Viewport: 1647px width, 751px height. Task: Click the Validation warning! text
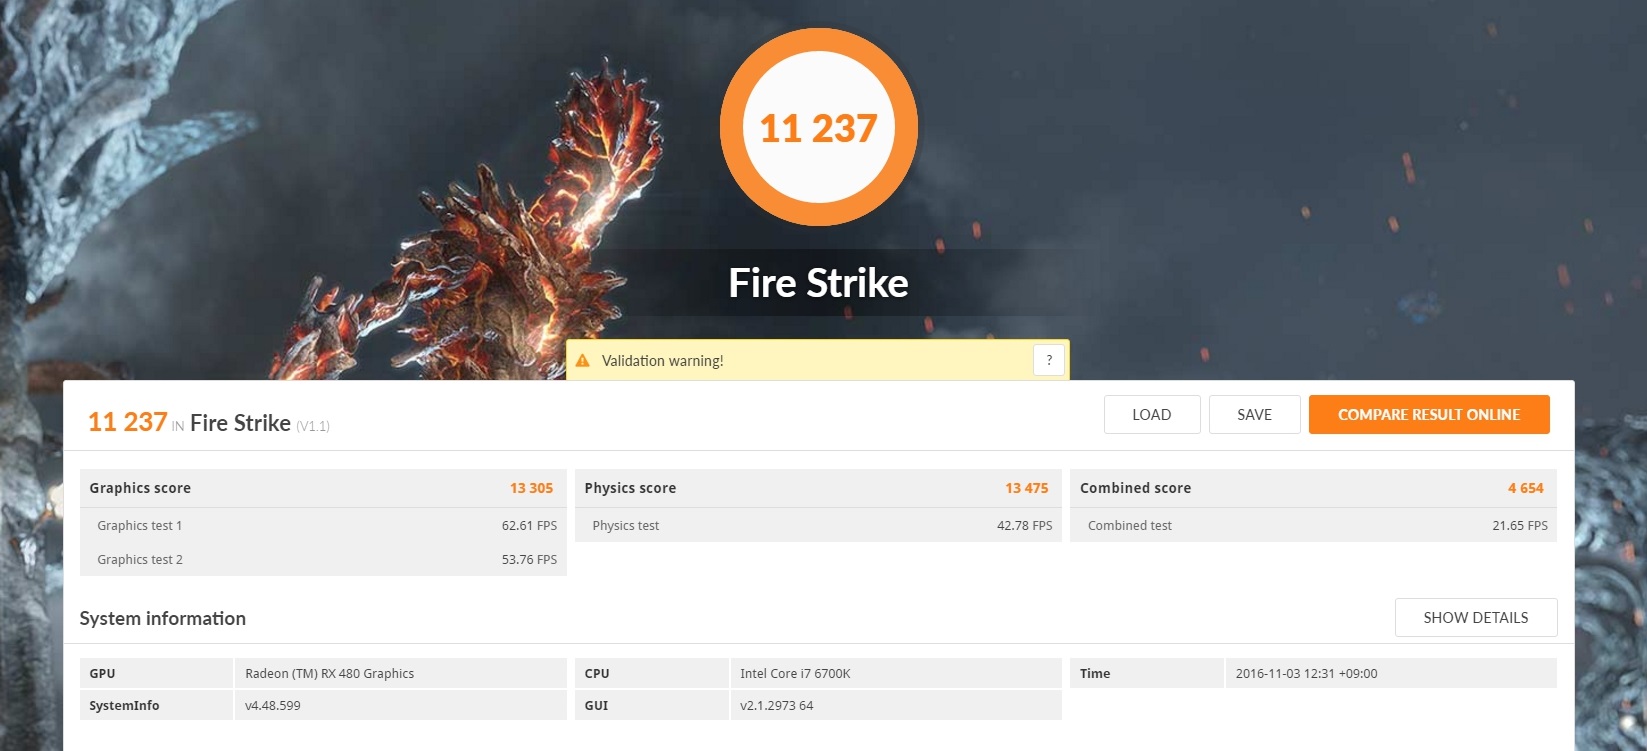(x=663, y=361)
